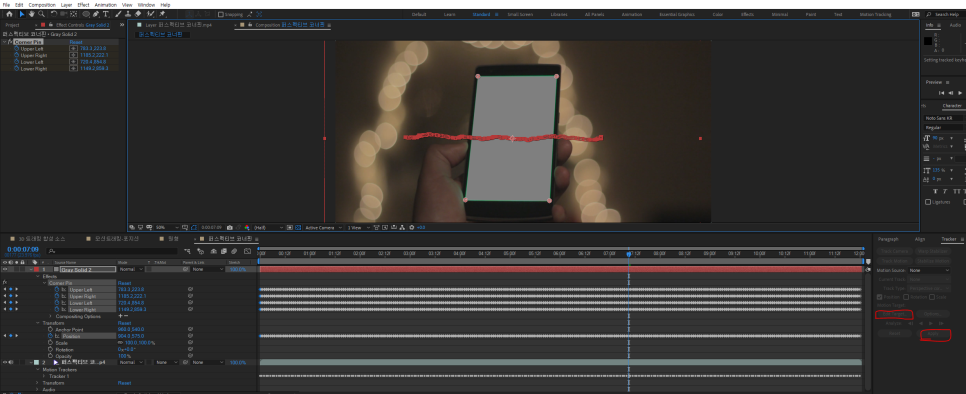Click the current timecode 0:00:07:09
The height and width of the screenshot is (394, 966).
(23, 249)
